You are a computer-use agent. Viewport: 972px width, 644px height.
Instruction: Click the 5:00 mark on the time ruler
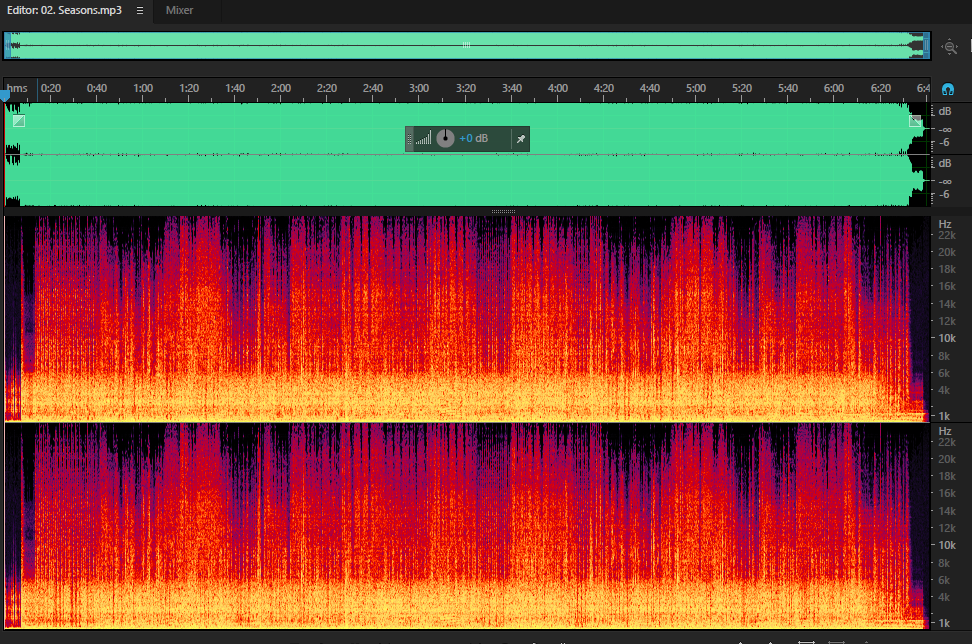(x=696, y=88)
